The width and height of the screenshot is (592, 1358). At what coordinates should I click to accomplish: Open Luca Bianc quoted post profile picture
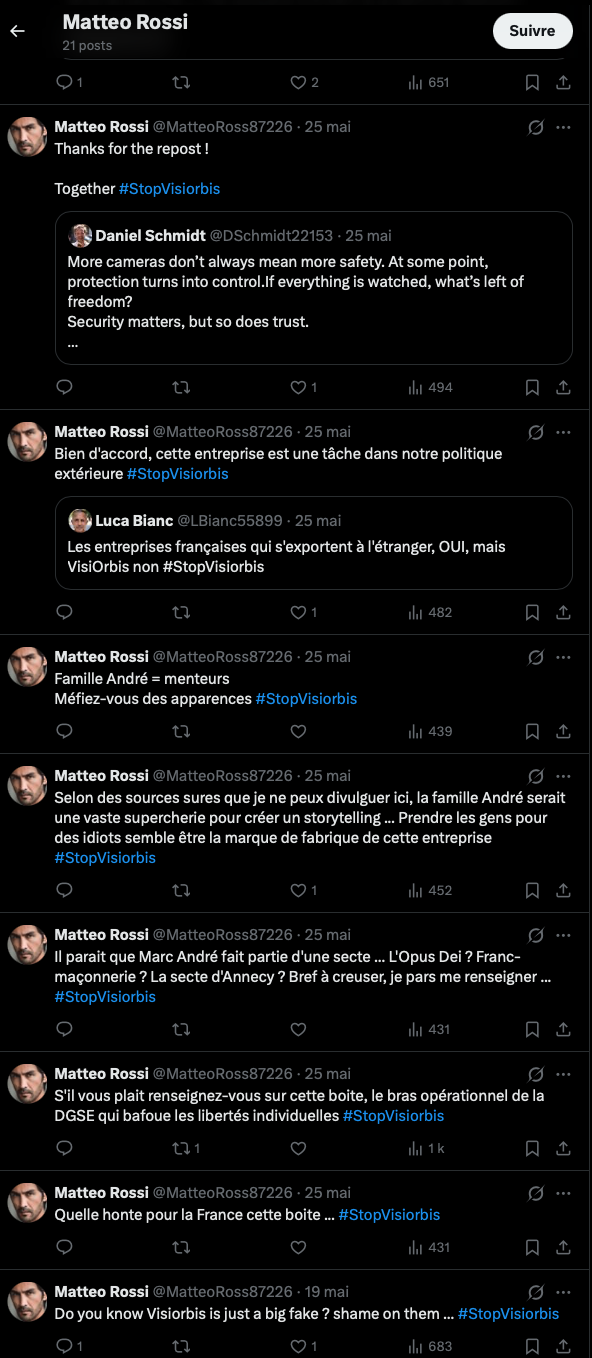pos(80,520)
